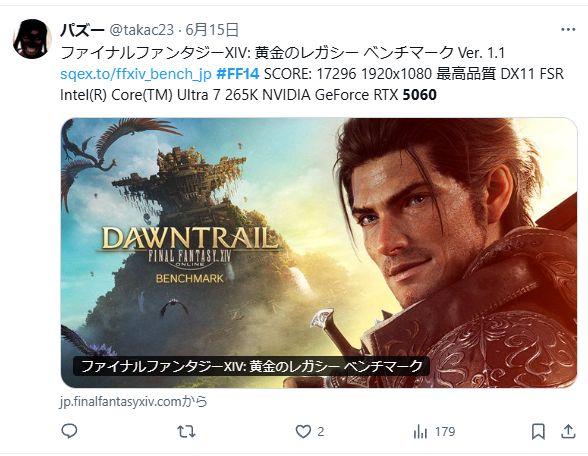588x456 pixels.
Task: Open the Dawntrail benchmark card image
Action: click(319, 253)
